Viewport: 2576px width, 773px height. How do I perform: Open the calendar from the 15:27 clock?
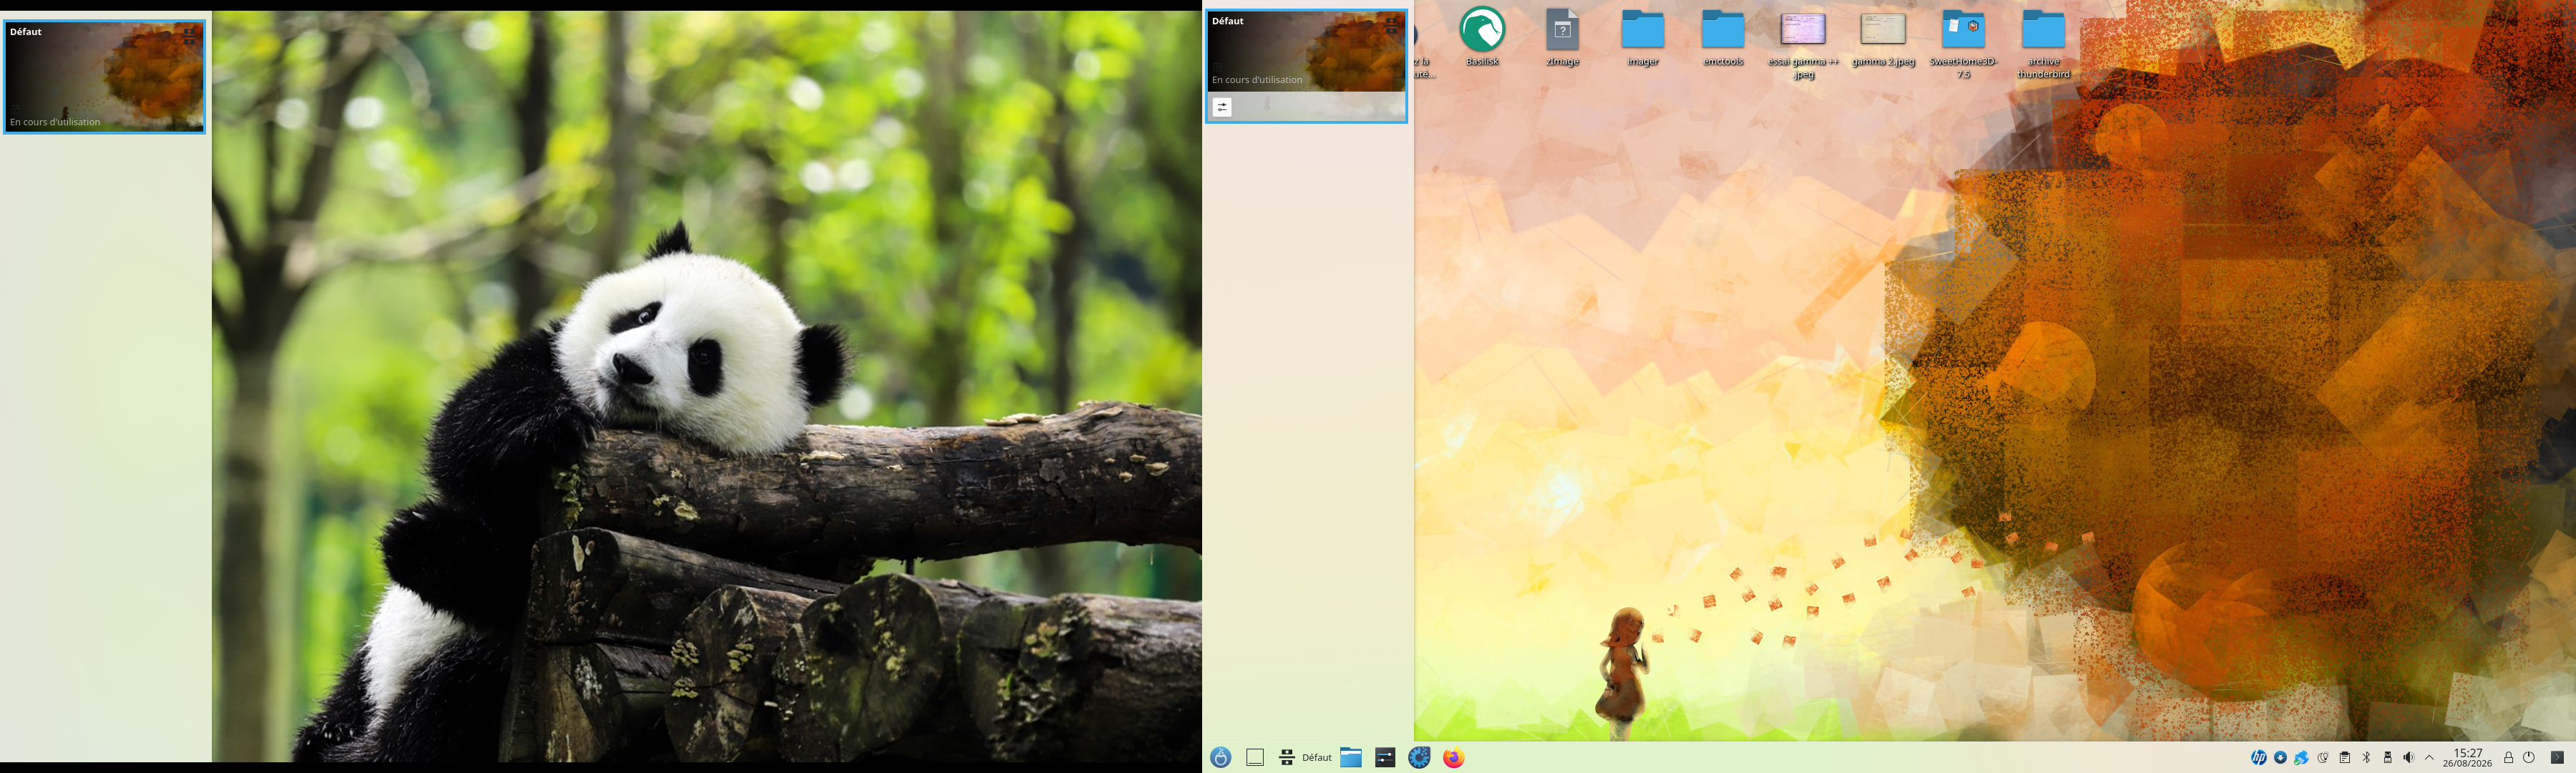[x=2467, y=757]
